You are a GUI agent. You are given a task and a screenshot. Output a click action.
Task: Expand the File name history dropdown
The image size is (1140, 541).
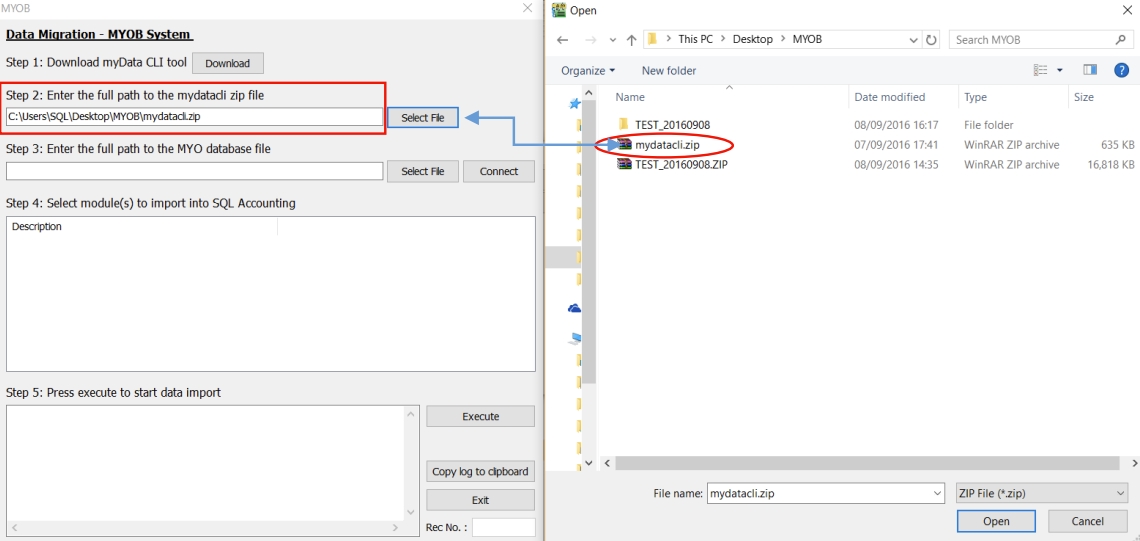click(x=936, y=493)
